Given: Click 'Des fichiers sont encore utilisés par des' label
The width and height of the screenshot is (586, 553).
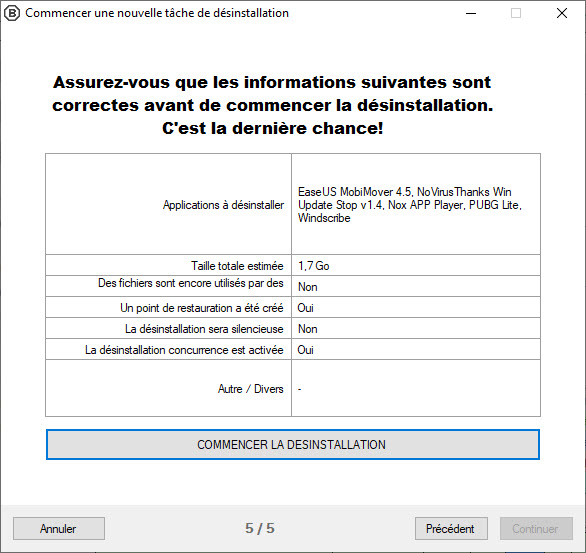Looking at the screenshot, I should [x=191, y=283].
